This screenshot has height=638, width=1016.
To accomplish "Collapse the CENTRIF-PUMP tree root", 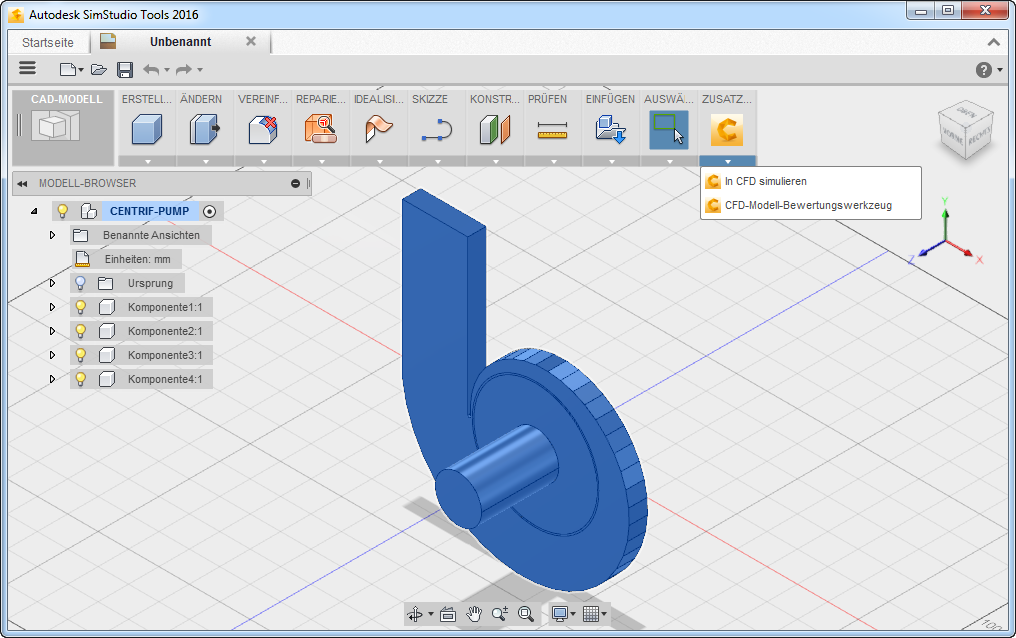I will [x=34, y=211].
